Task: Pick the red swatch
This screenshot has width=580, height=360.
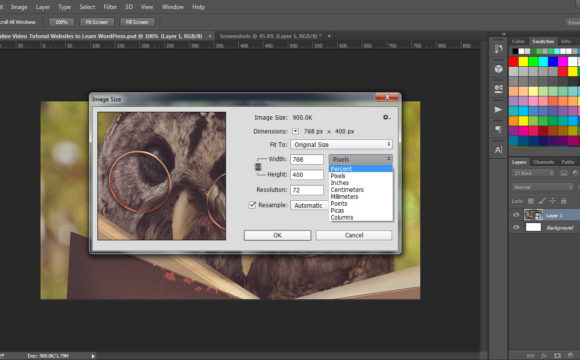Action: 513,61
